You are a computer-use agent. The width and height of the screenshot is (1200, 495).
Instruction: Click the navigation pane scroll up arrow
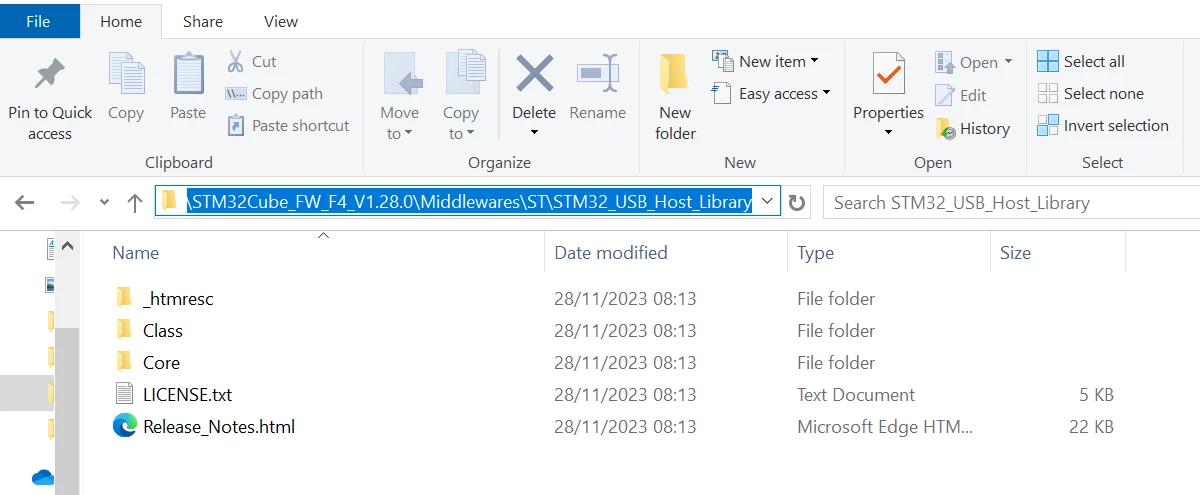click(67, 244)
